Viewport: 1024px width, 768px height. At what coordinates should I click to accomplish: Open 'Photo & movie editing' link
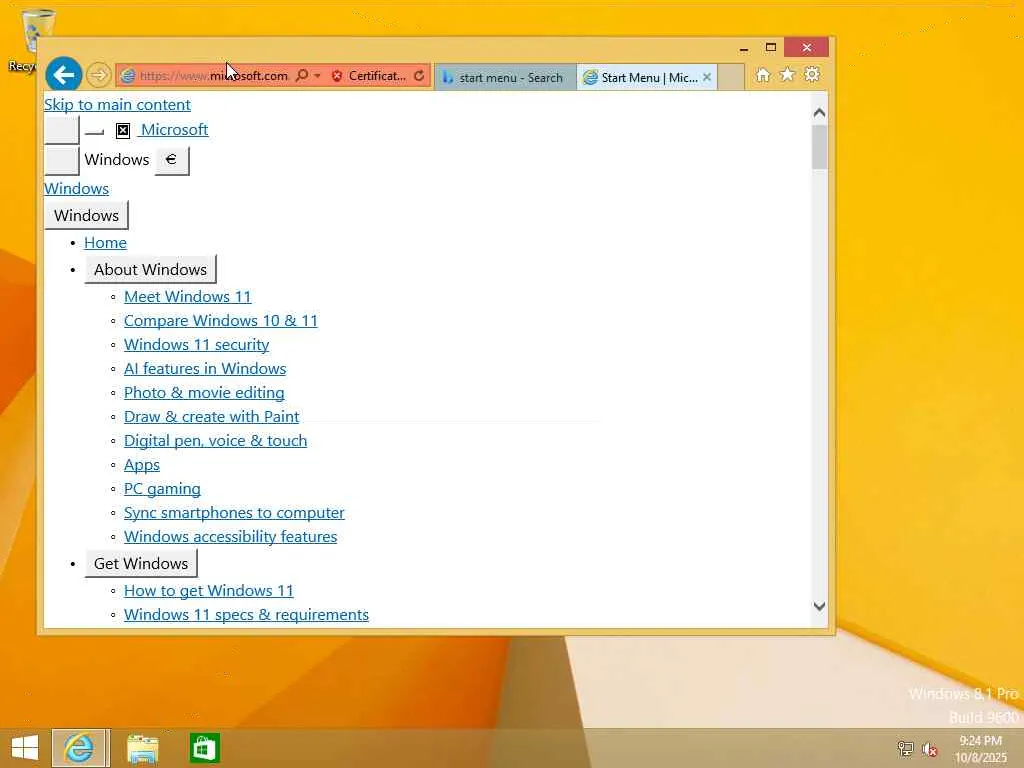pos(204,392)
